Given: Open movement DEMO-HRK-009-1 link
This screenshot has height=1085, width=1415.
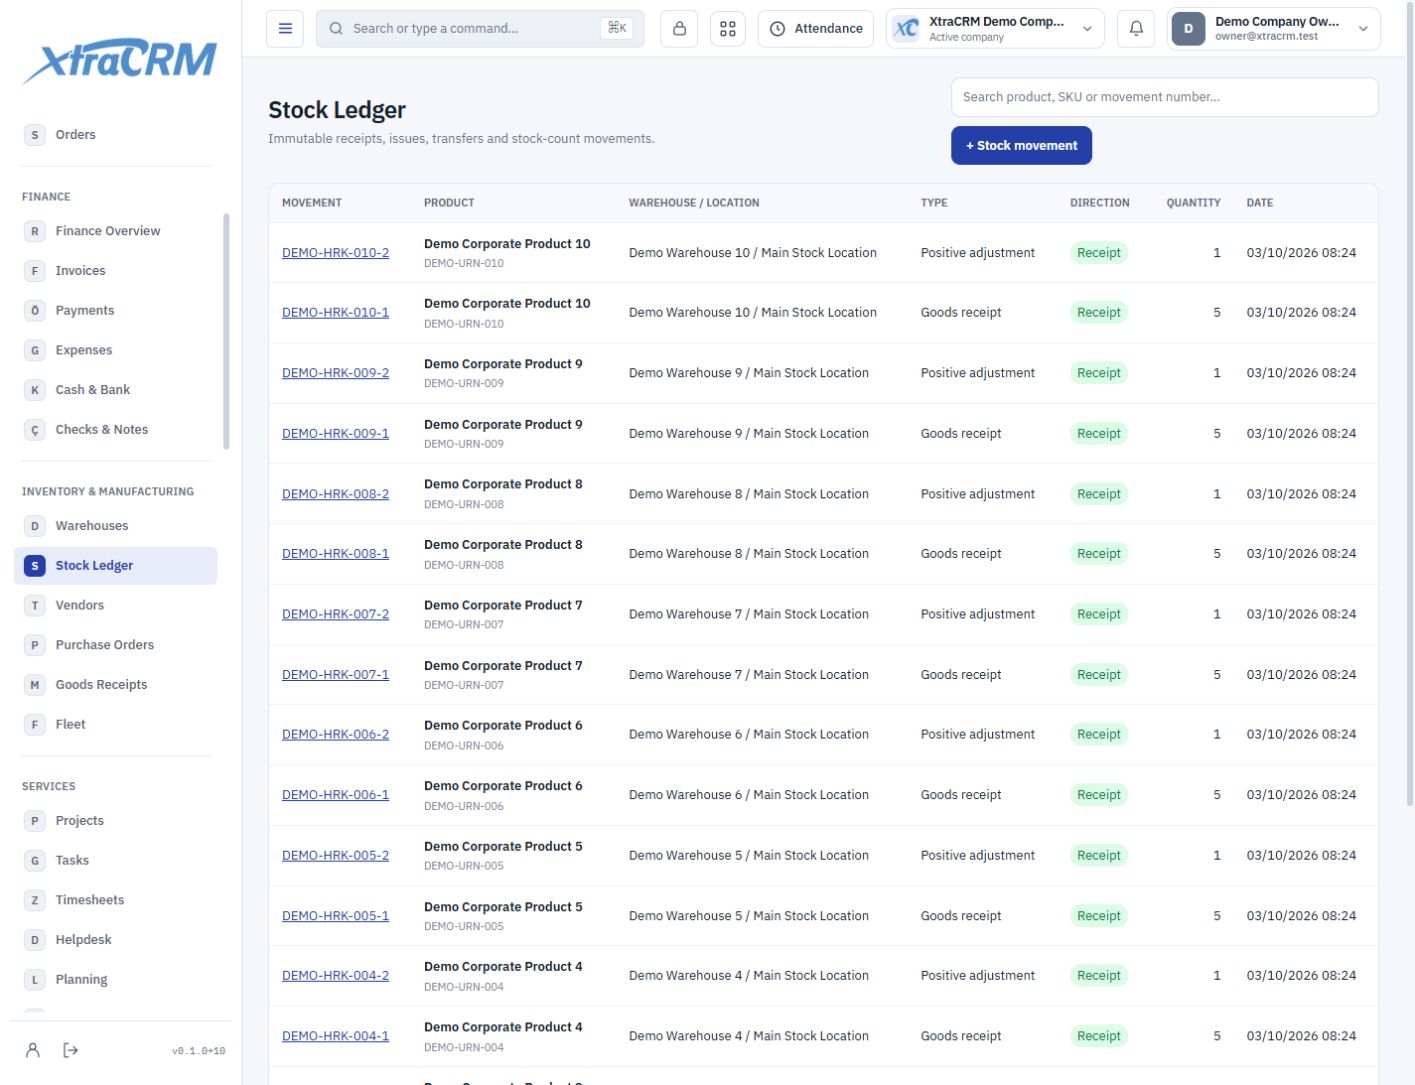Looking at the screenshot, I should pos(335,434).
